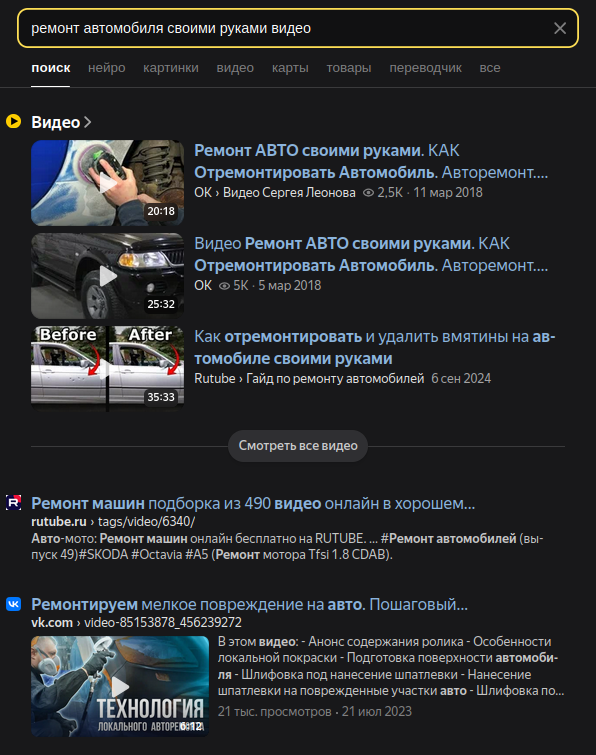
Task: Play the Технология локального авторемонта thumbnail
Action: coord(120,686)
